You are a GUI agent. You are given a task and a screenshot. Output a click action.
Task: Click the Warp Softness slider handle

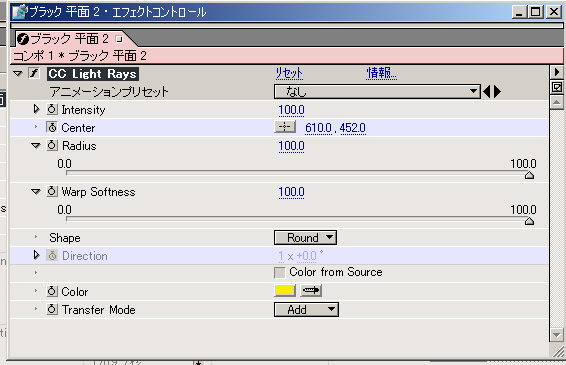point(529,221)
